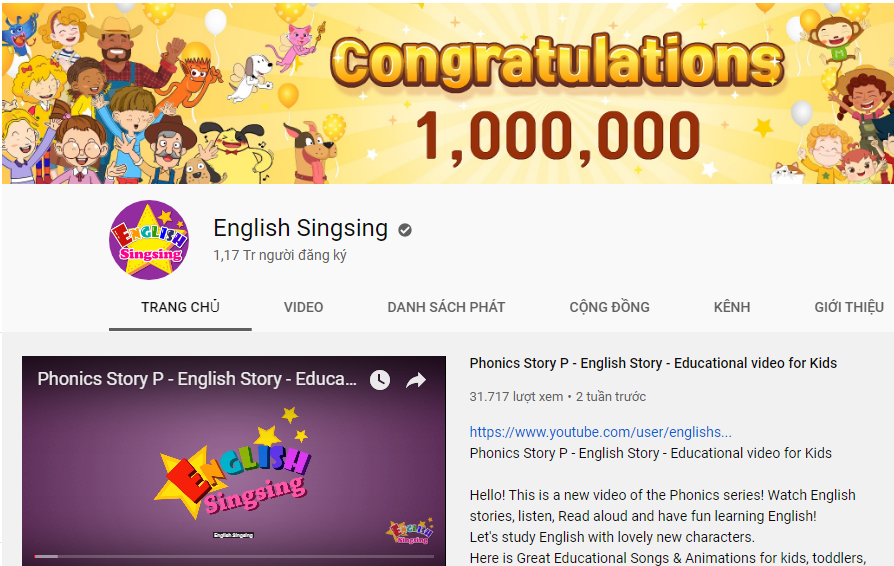The height and width of the screenshot is (566, 894).
Task: Click the Watch Later clock icon
Action: click(380, 380)
